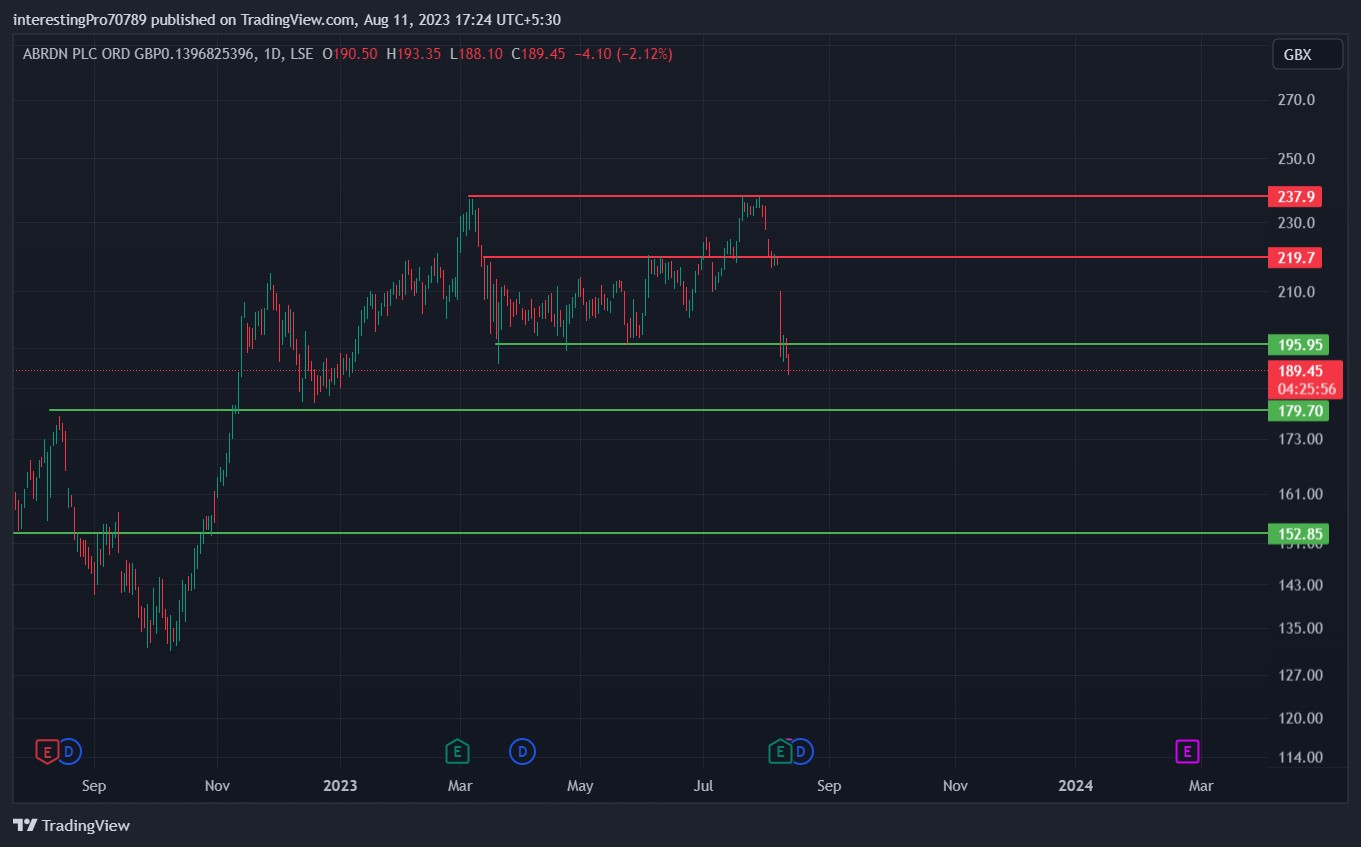1361x847 pixels.
Task: Click the 210.0 price axis label
Action: coord(1296,292)
